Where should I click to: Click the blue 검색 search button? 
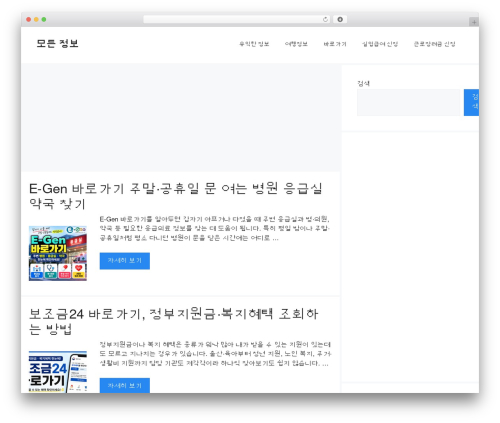coord(471,102)
